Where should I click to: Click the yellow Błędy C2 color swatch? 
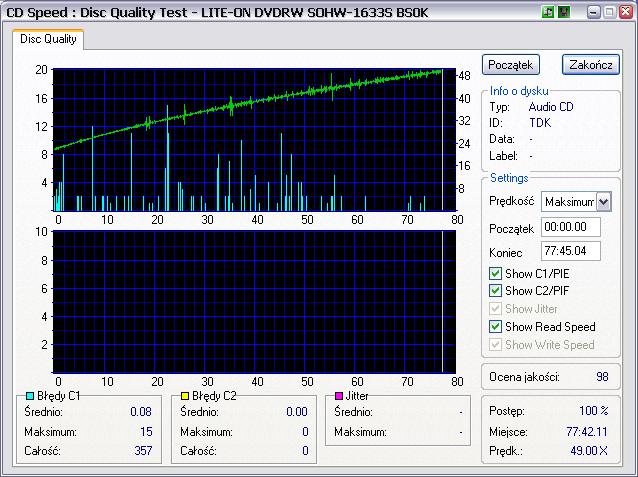(x=185, y=396)
